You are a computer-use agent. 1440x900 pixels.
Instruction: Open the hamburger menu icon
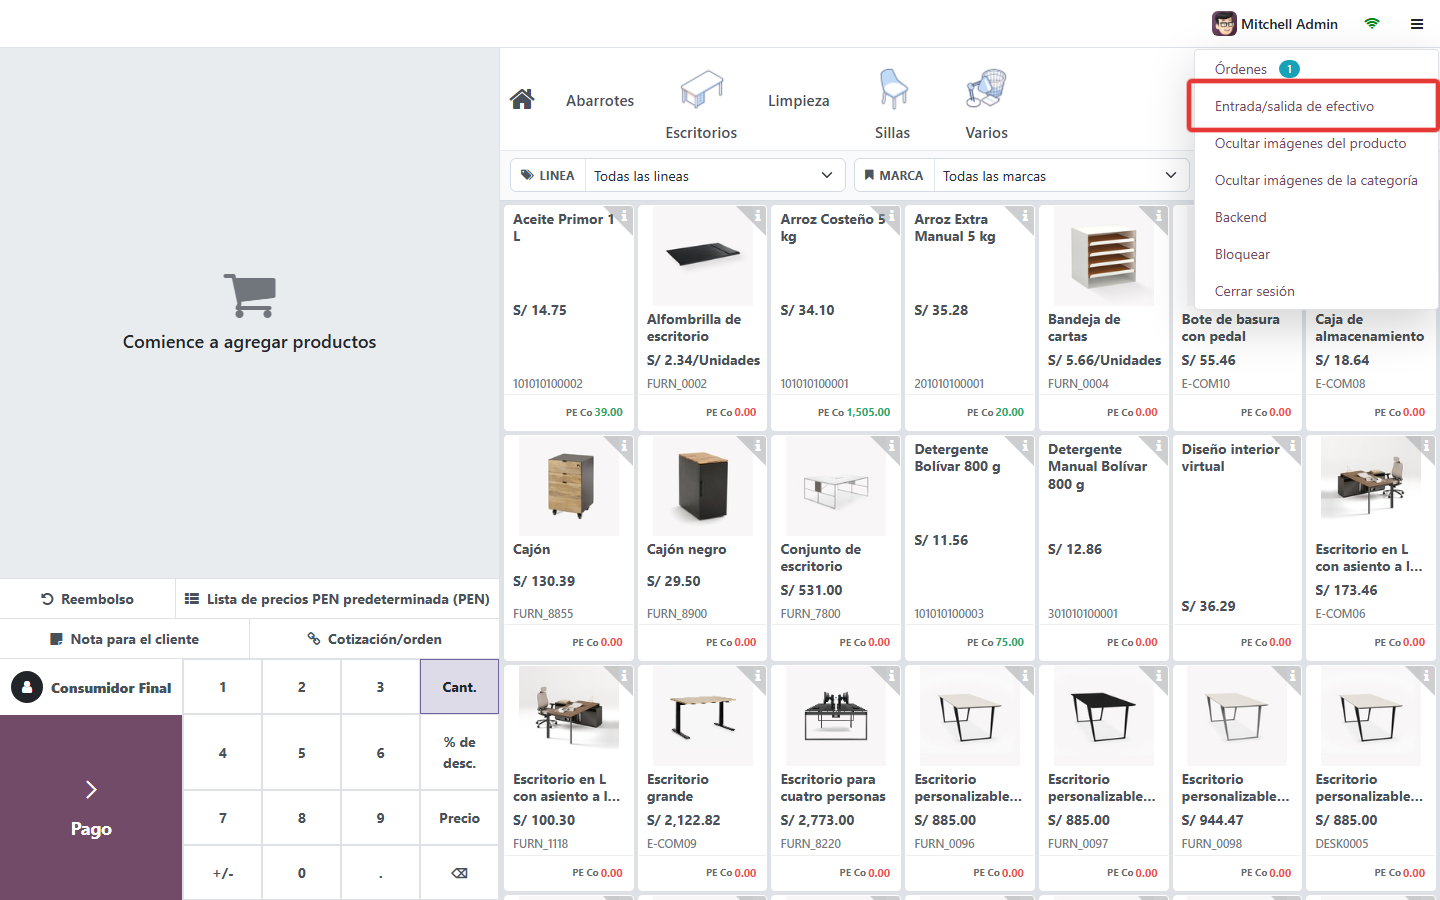click(1417, 24)
